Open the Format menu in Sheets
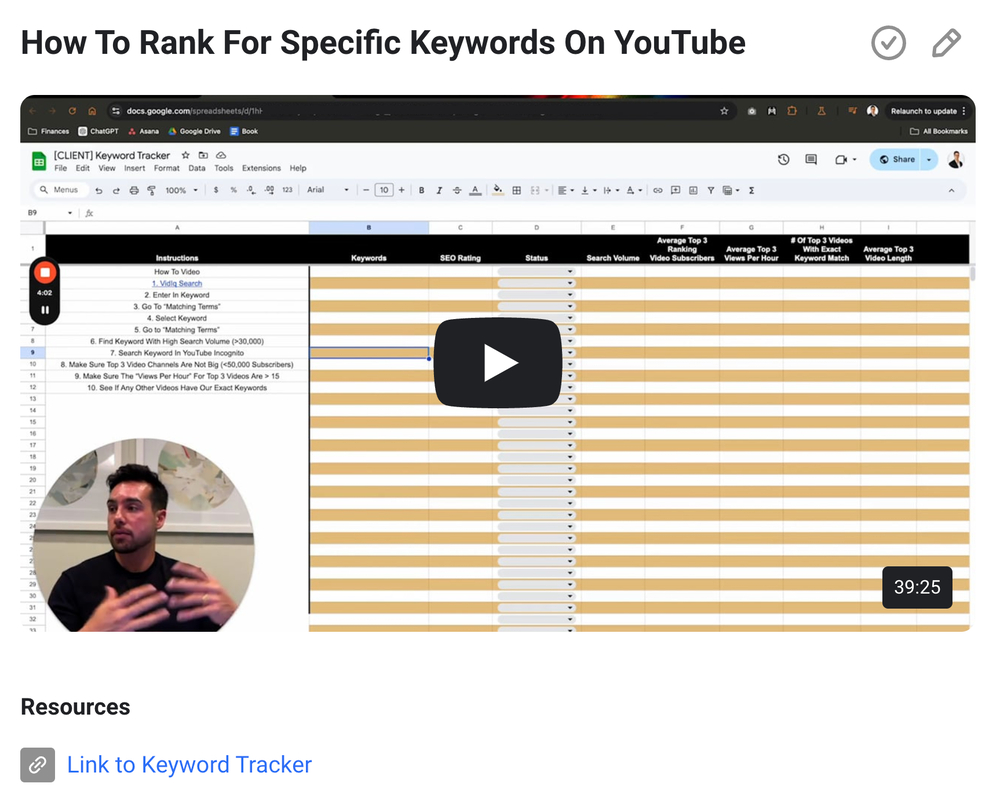The image size is (1000, 798). pos(166,168)
